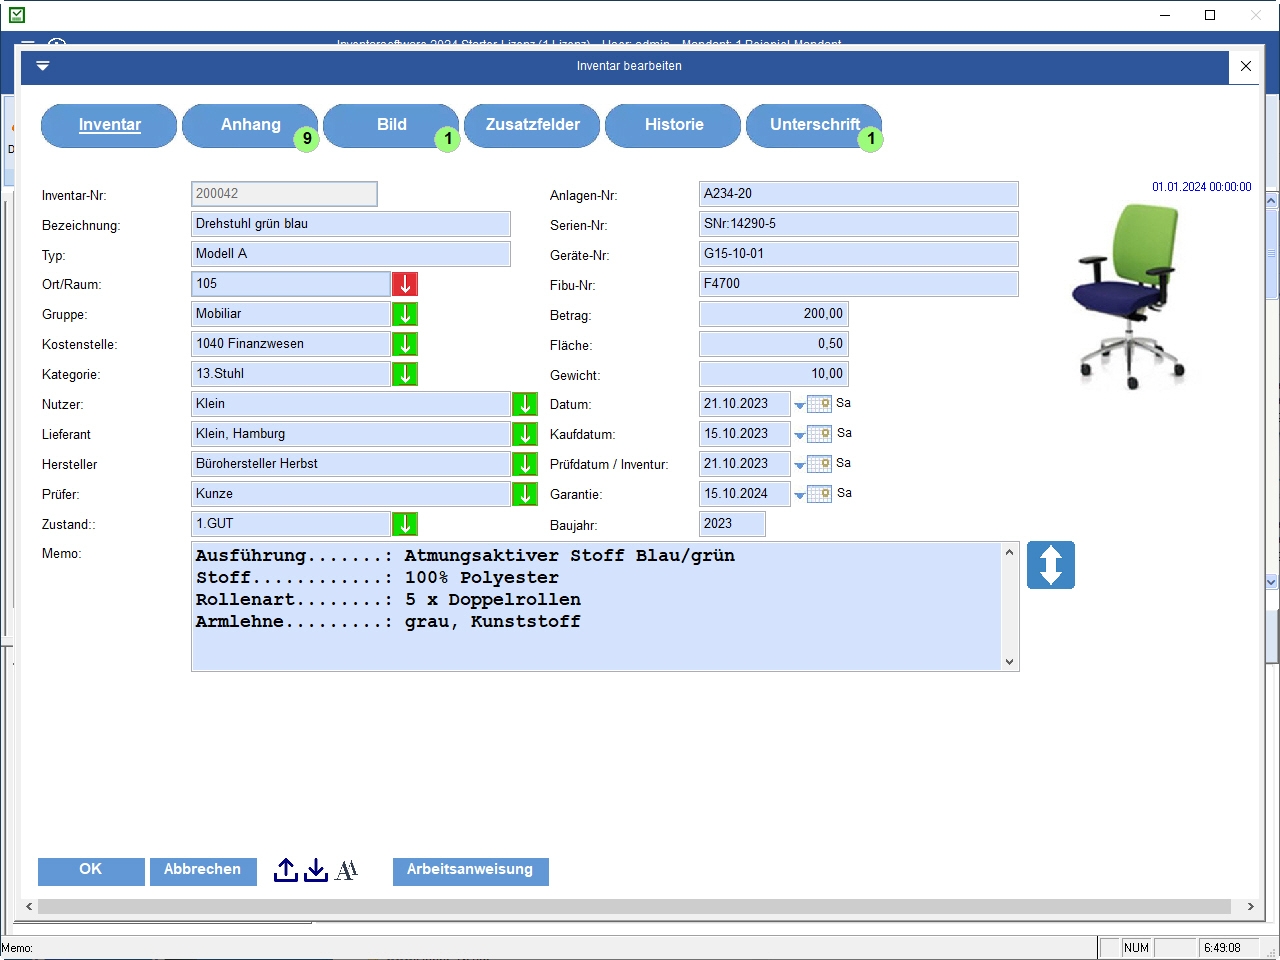Click the Betrag field showing 200,00
The image size is (1280, 960).
point(773,314)
